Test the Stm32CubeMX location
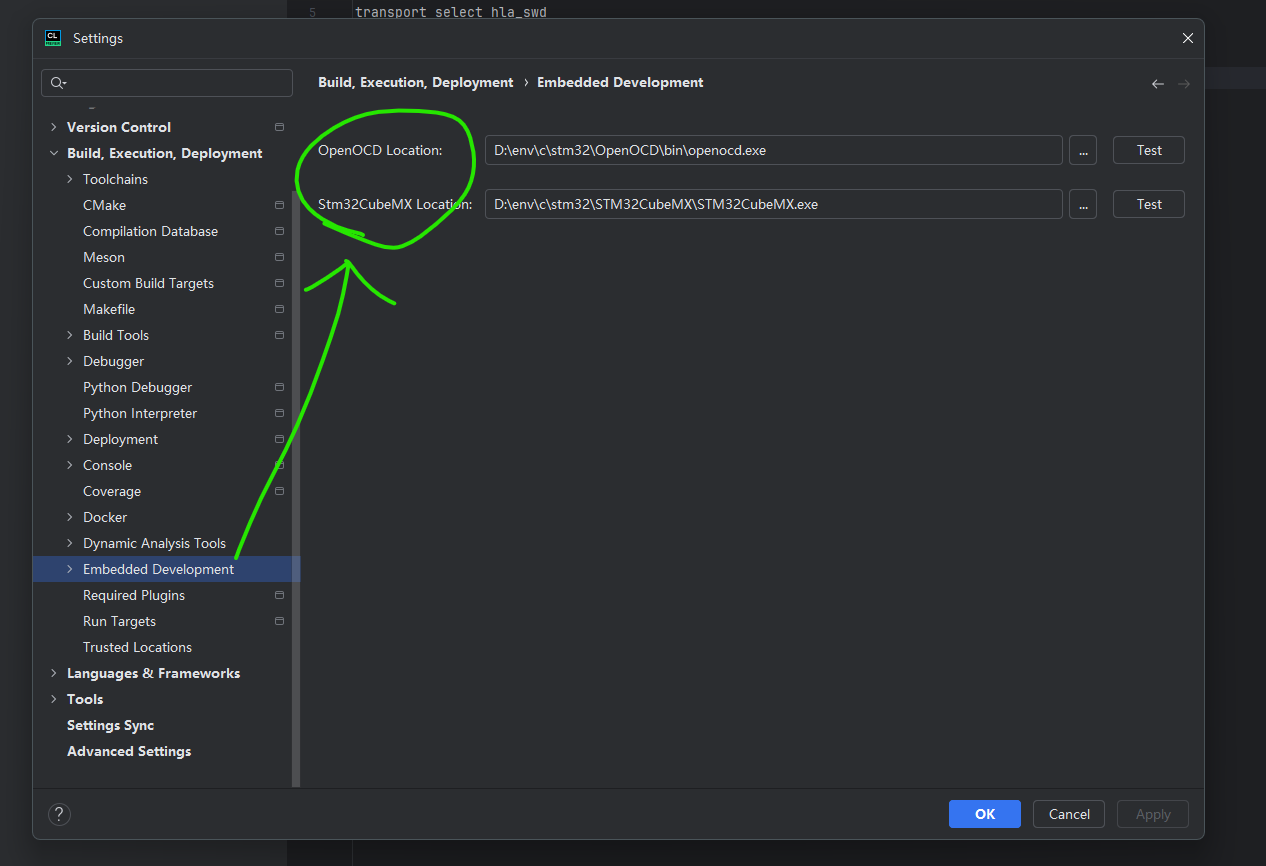The width and height of the screenshot is (1266, 866). pyautogui.click(x=1149, y=204)
